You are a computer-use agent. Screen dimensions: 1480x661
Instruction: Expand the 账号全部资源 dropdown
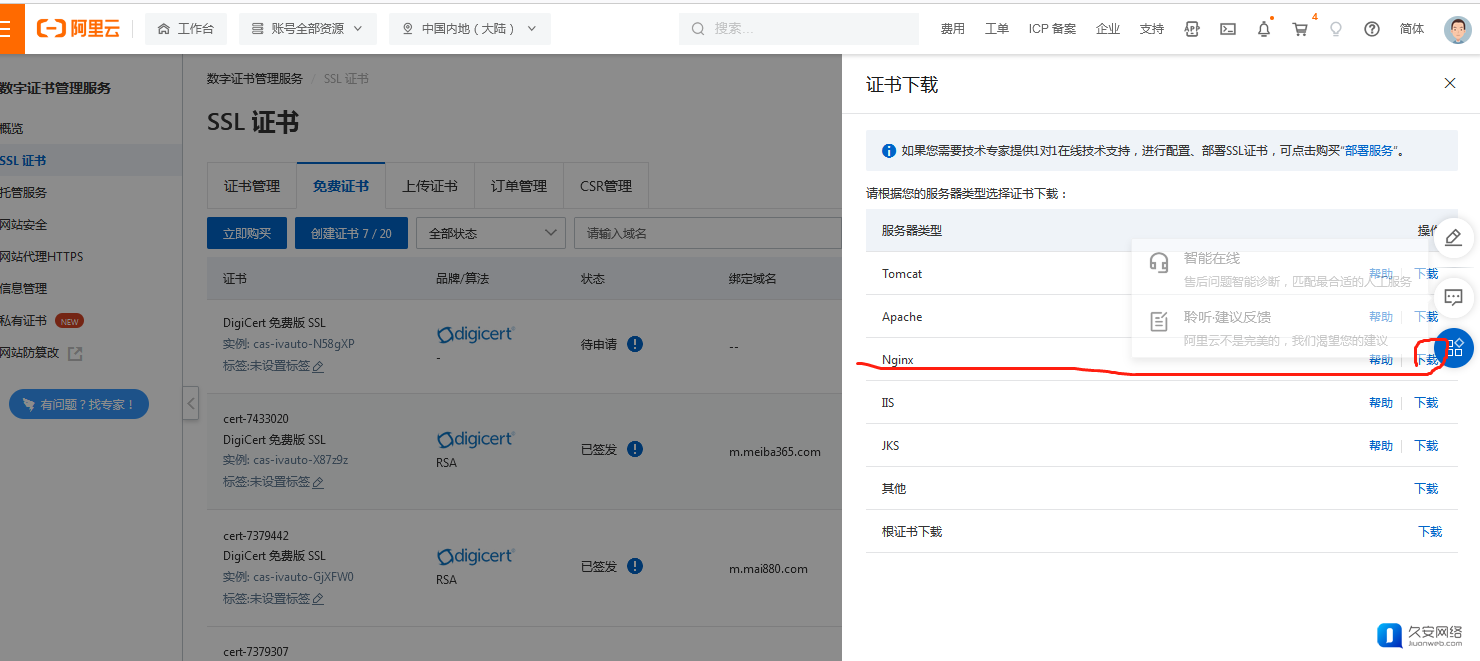pos(308,29)
